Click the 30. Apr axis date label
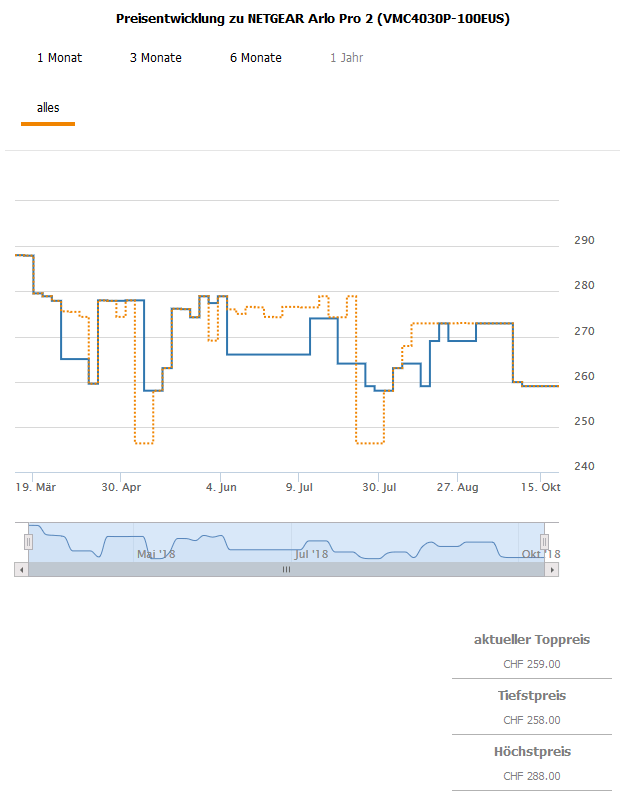The image size is (622, 799). pyautogui.click(x=121, y=487)
